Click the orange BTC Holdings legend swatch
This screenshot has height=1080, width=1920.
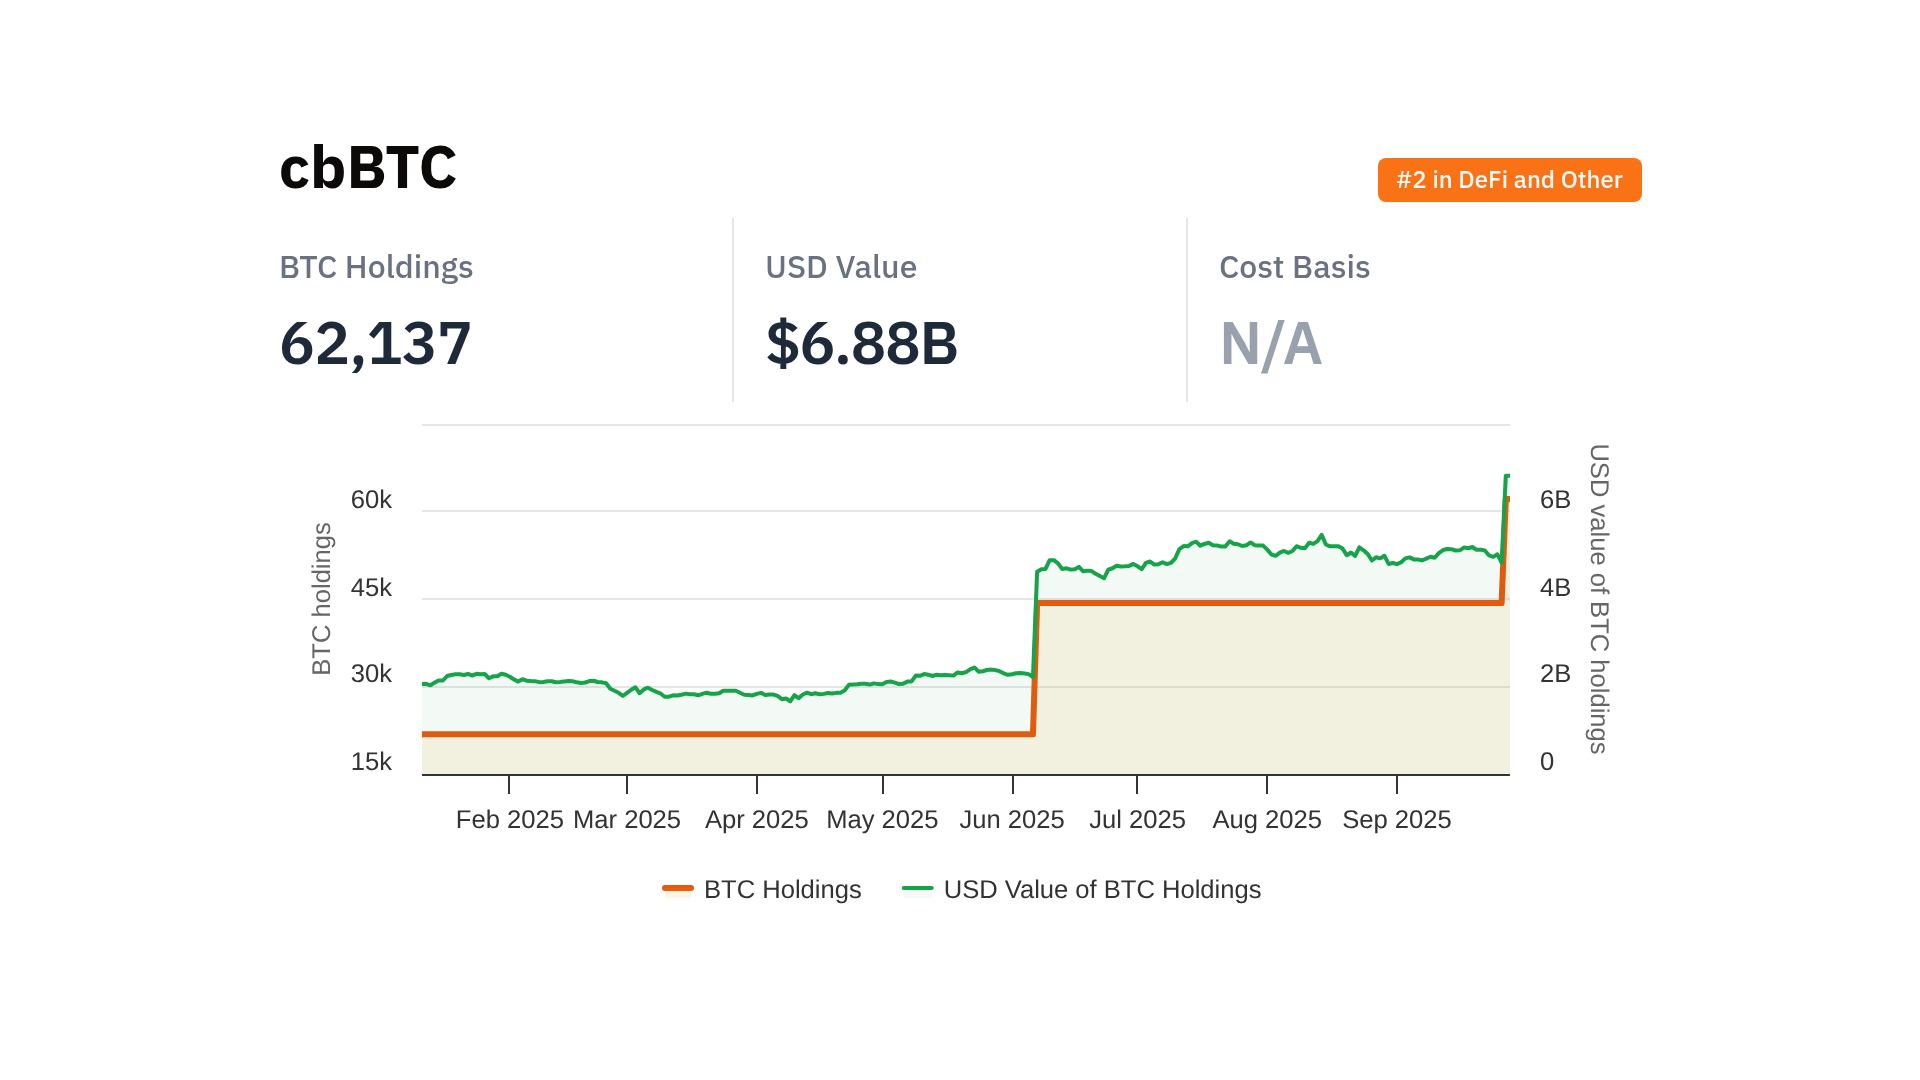point(678,888)
